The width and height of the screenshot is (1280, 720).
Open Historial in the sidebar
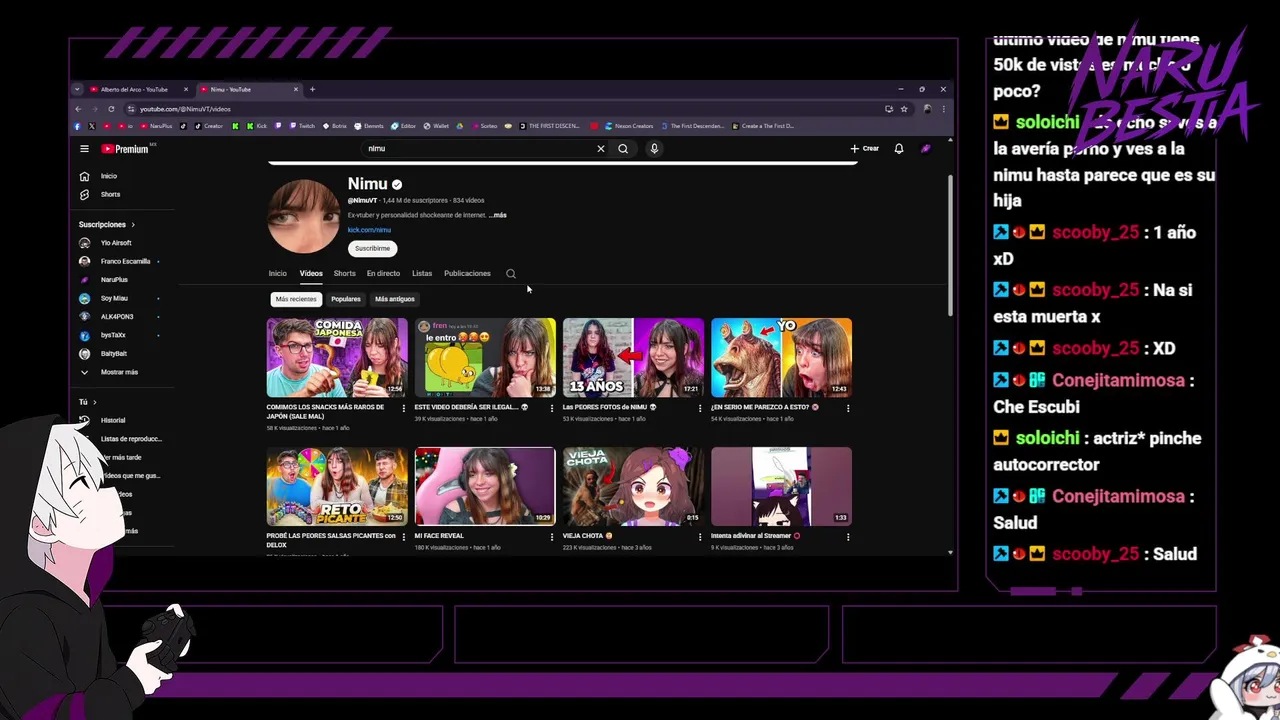coord(113,420)
